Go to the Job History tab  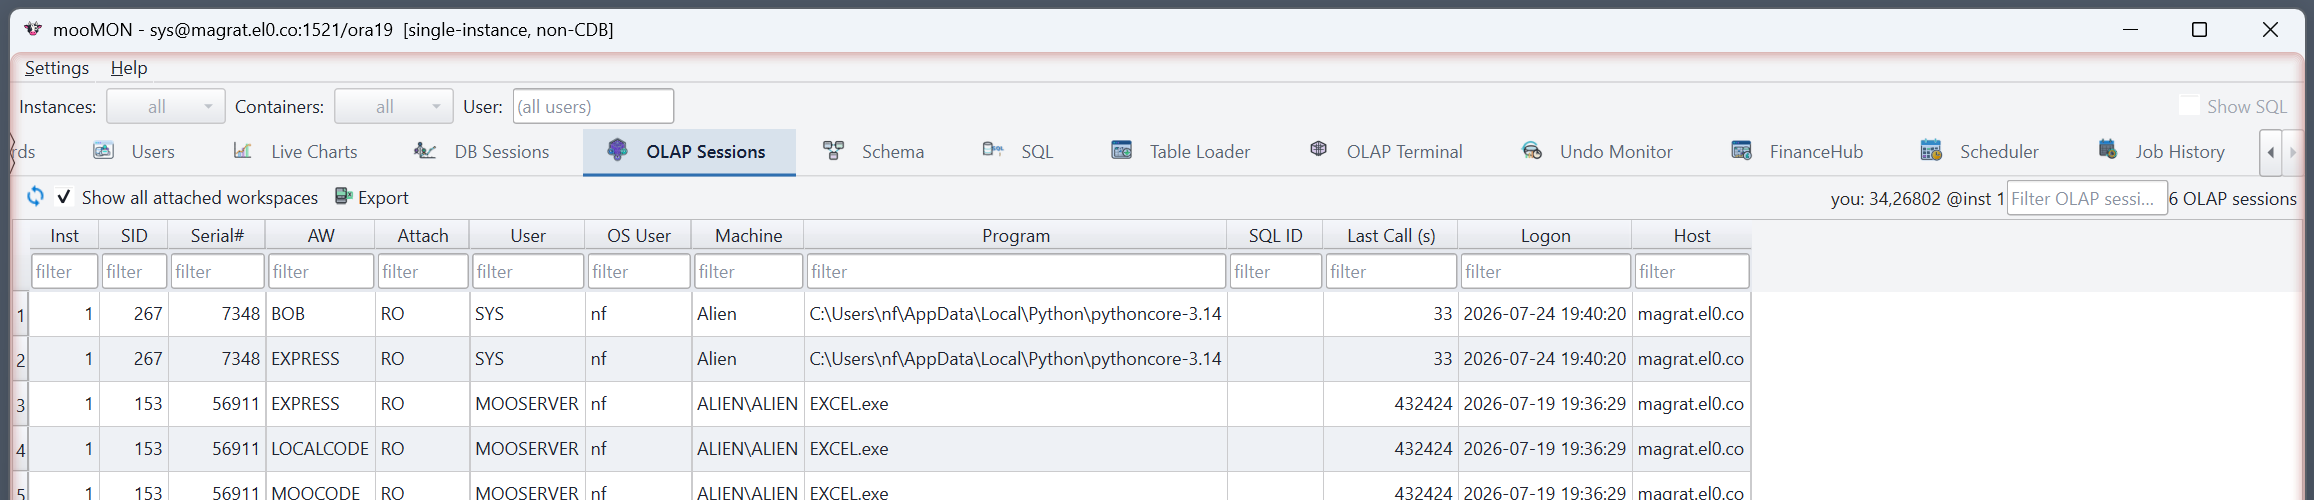(2161, 151)
